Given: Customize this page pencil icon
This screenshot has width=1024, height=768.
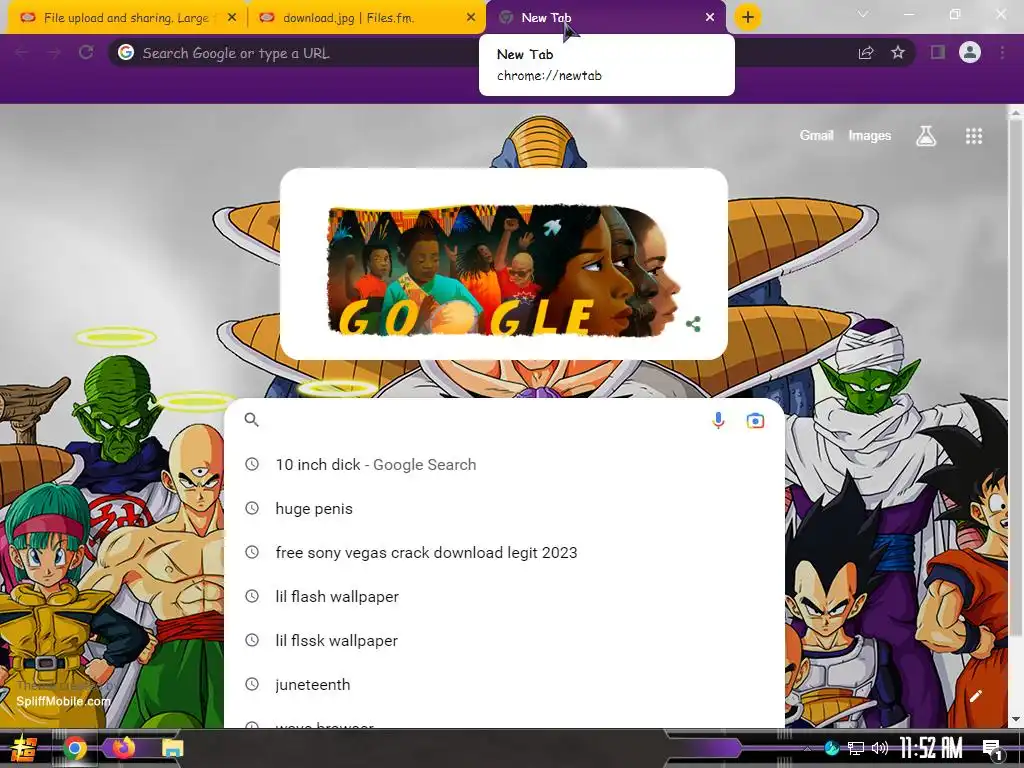Looking at the screenshot, I should [976, 696].
